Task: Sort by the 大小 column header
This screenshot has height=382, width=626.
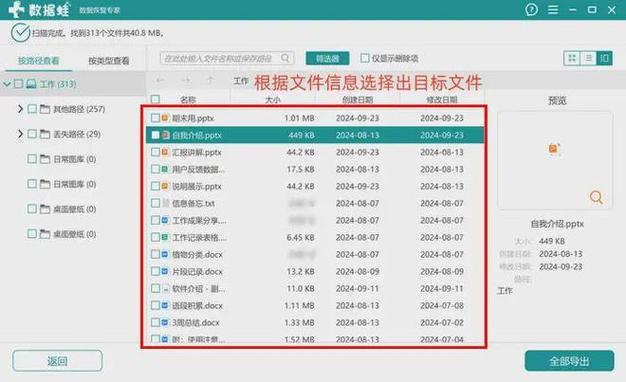Action: pos(273,100)
